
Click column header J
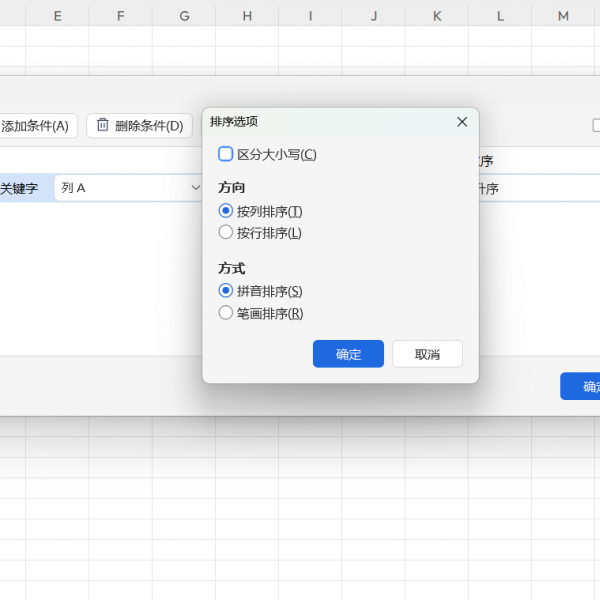point(373,15)
